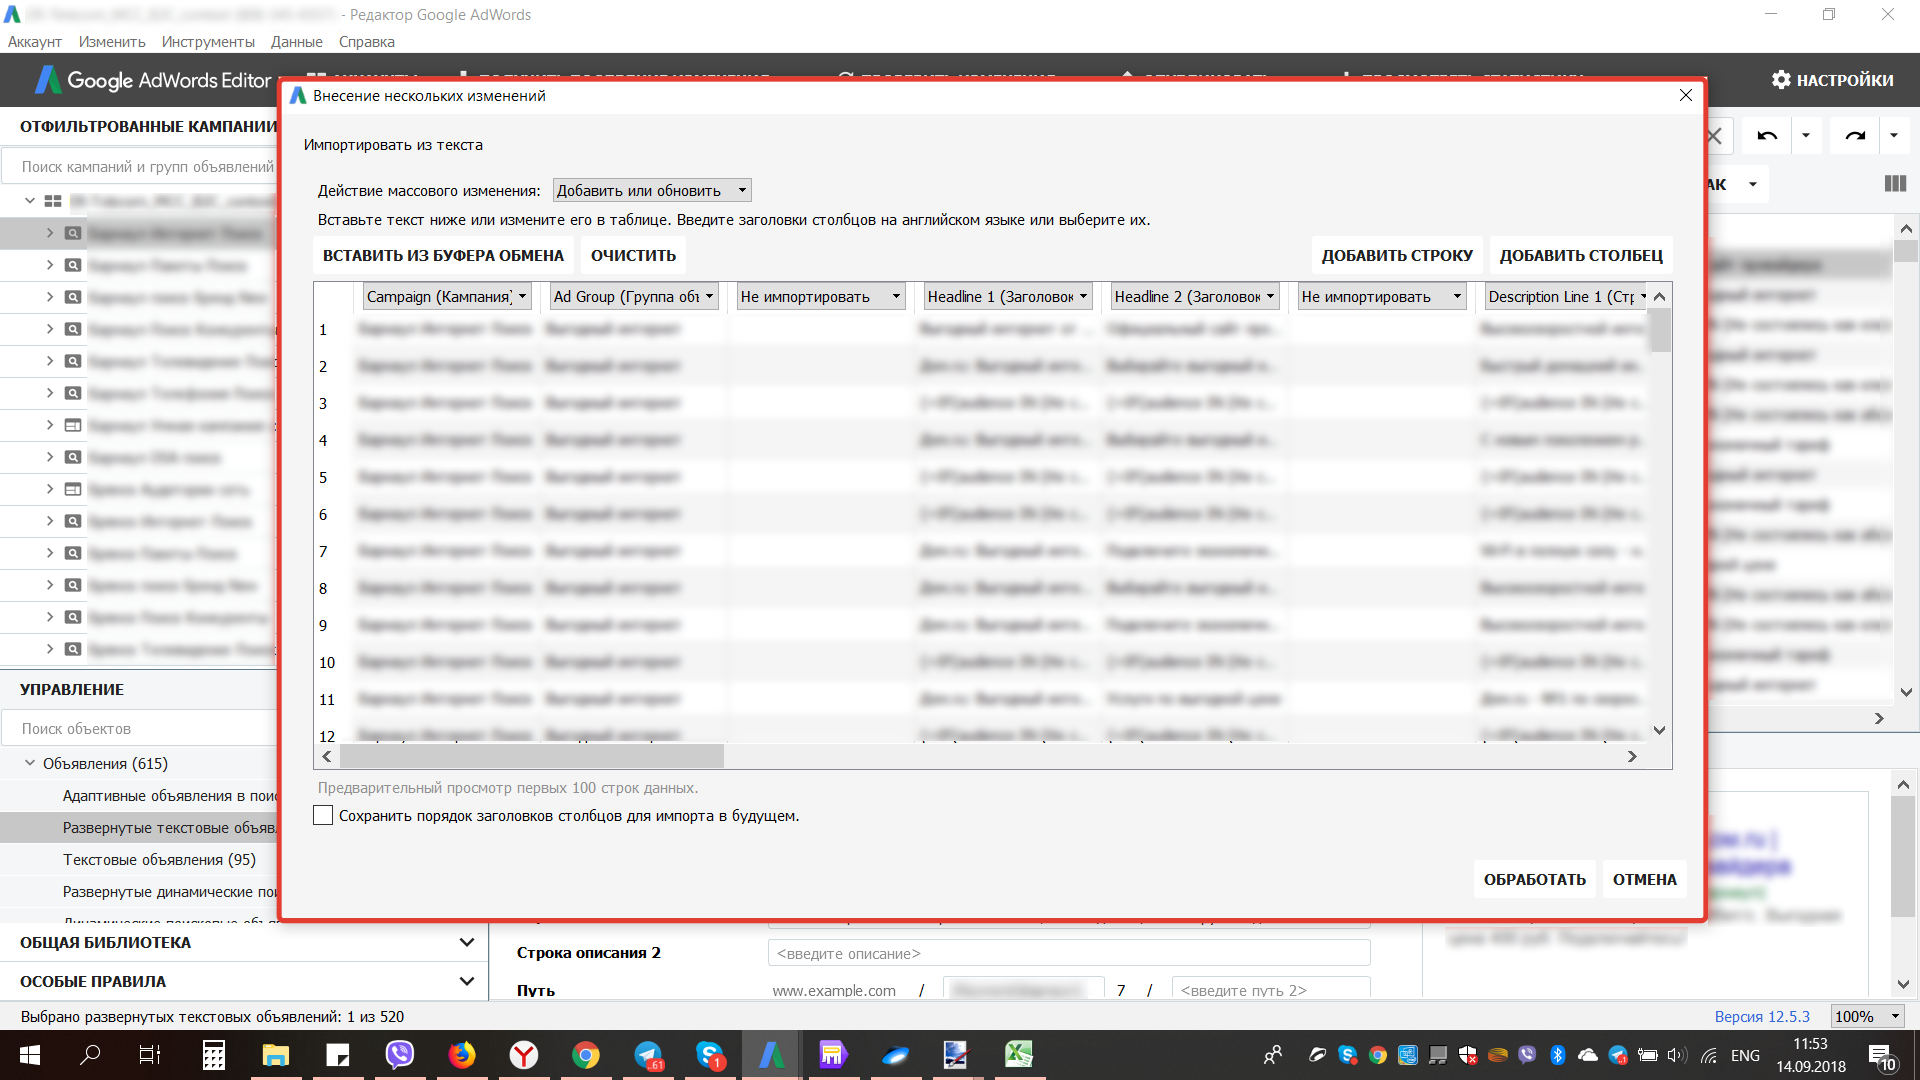Collapse the Объявления (615) tree node
The image size is (1920, 1080).
point(30,762)
